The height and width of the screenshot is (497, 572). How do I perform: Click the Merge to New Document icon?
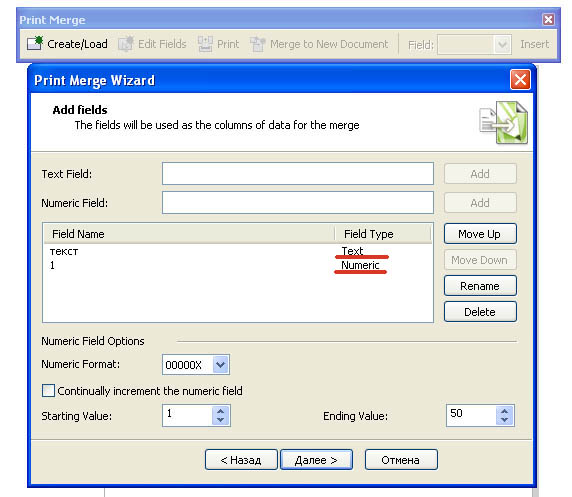pos(258,44)
